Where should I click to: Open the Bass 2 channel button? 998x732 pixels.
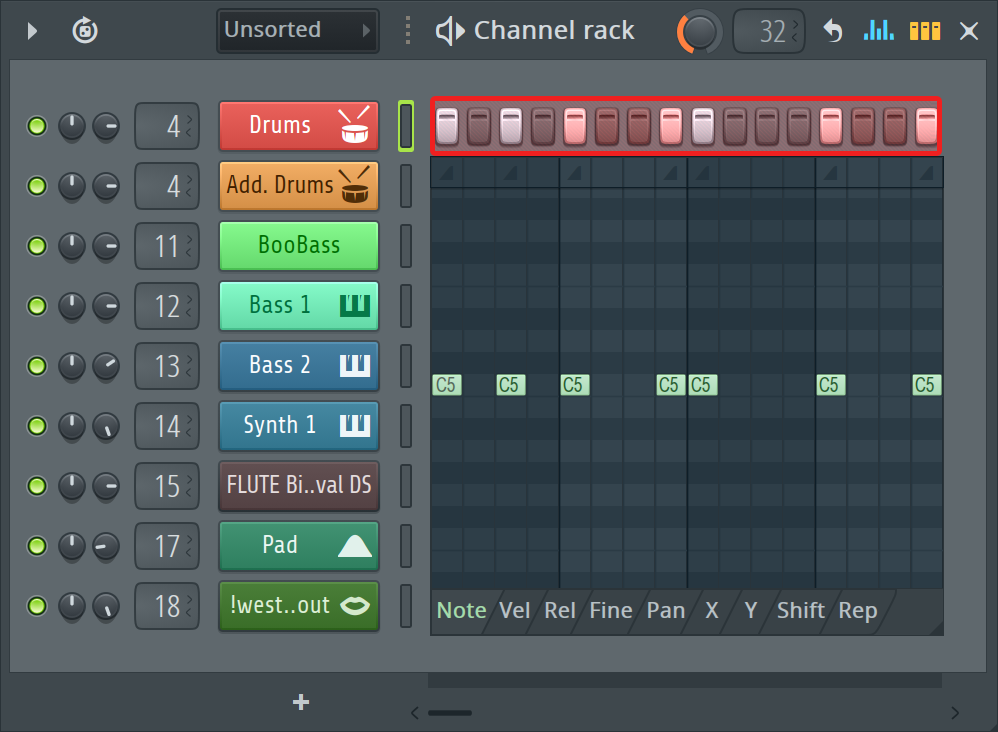[299, 366]
